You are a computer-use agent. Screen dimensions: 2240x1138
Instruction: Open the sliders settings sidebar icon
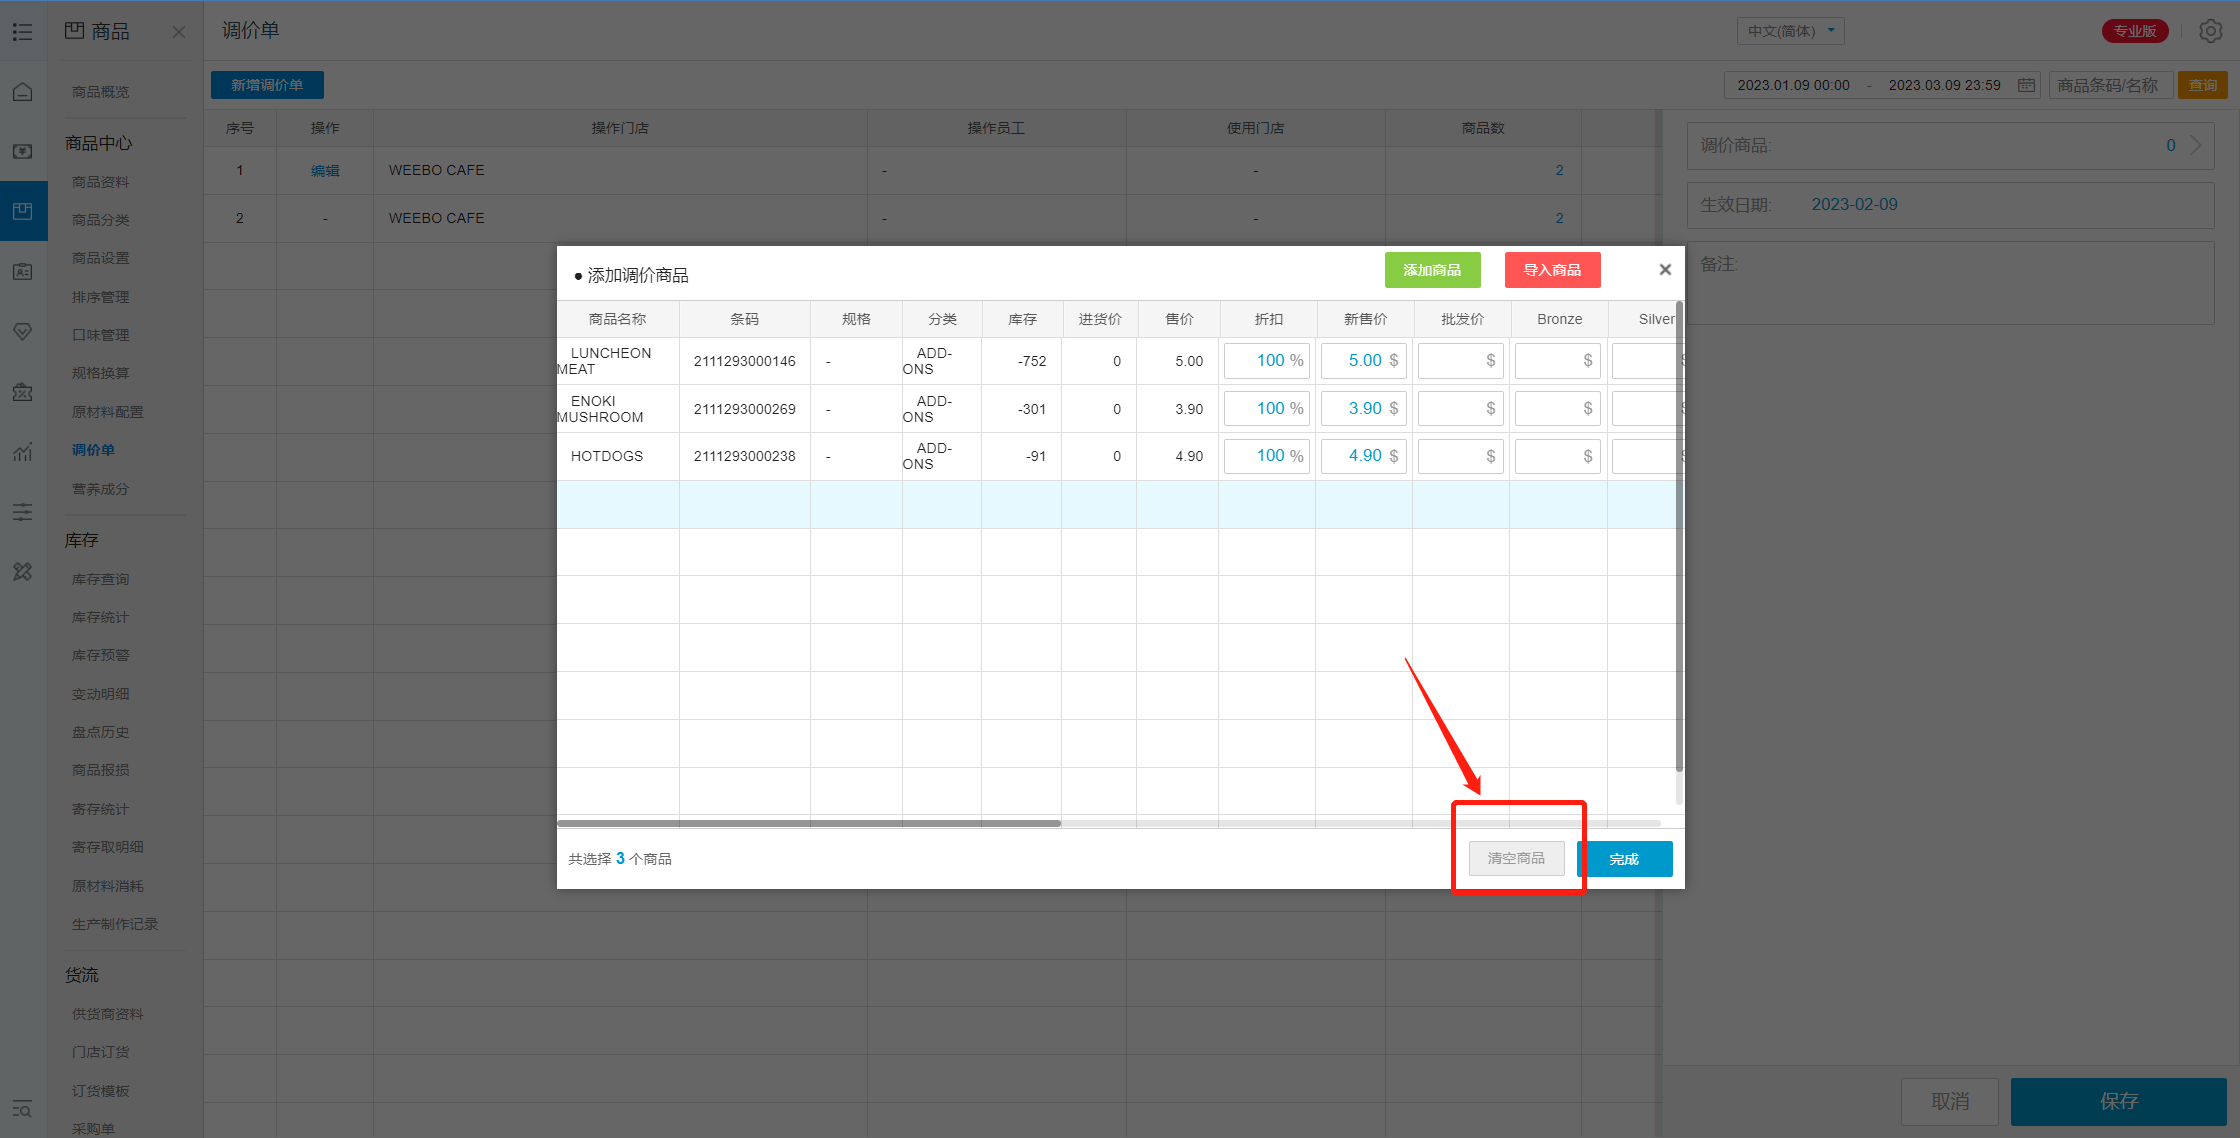22,512
